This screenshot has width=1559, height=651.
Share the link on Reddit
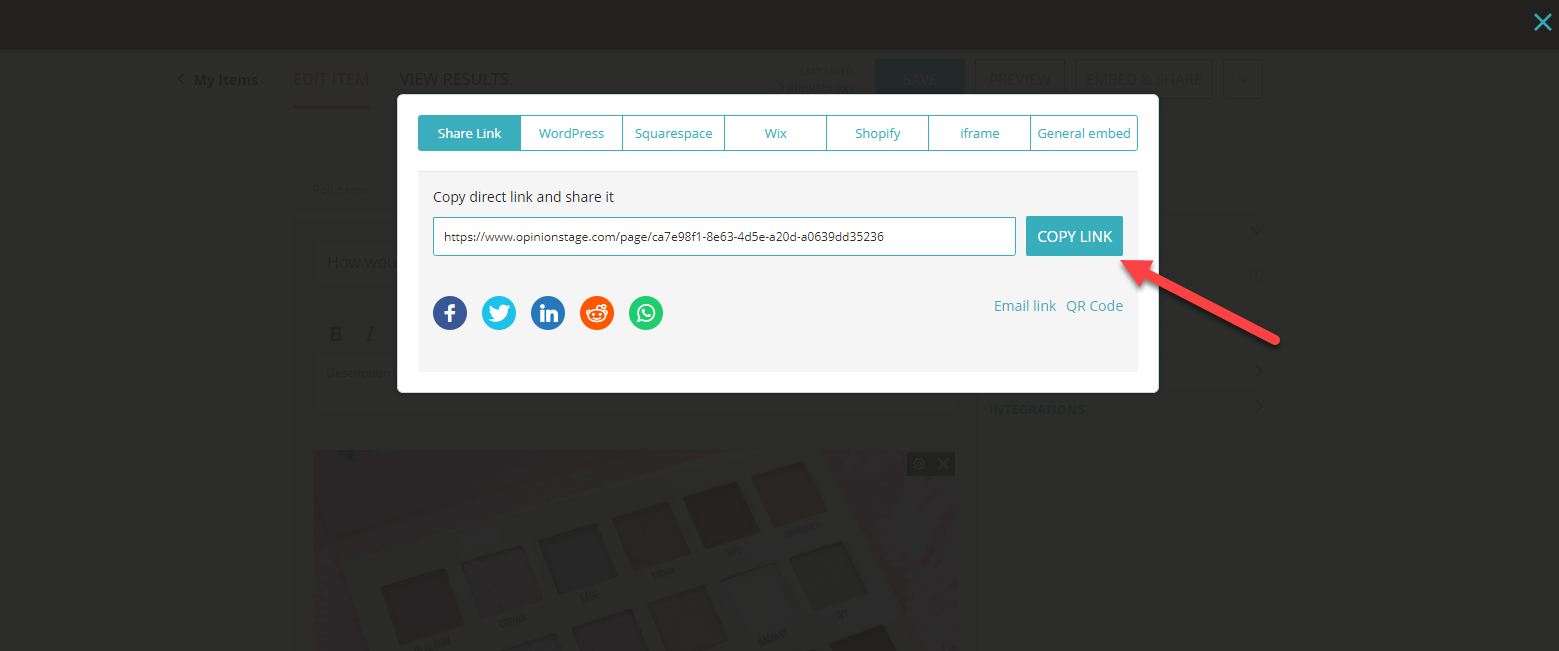click(597, 313)
